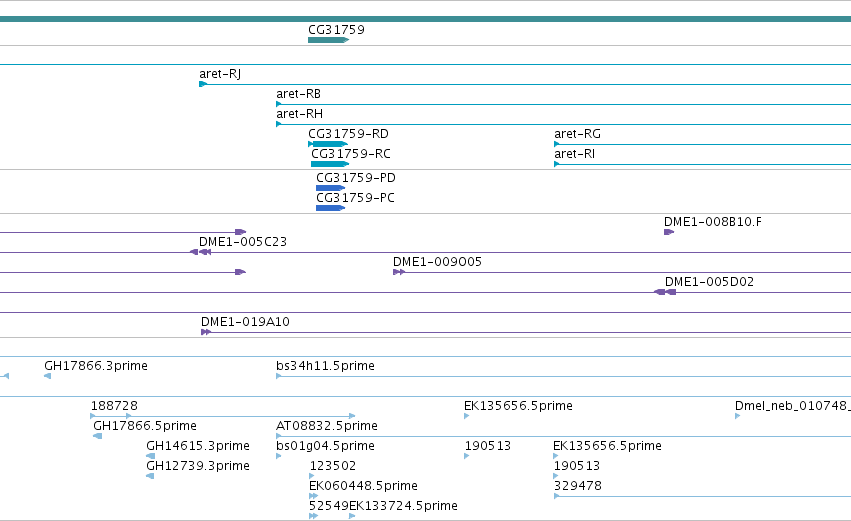Select the DME1-005D02 label
Image resolution: width=851 pixels, height=521 pixels.
pyautogui.click(x=709, y=282)
